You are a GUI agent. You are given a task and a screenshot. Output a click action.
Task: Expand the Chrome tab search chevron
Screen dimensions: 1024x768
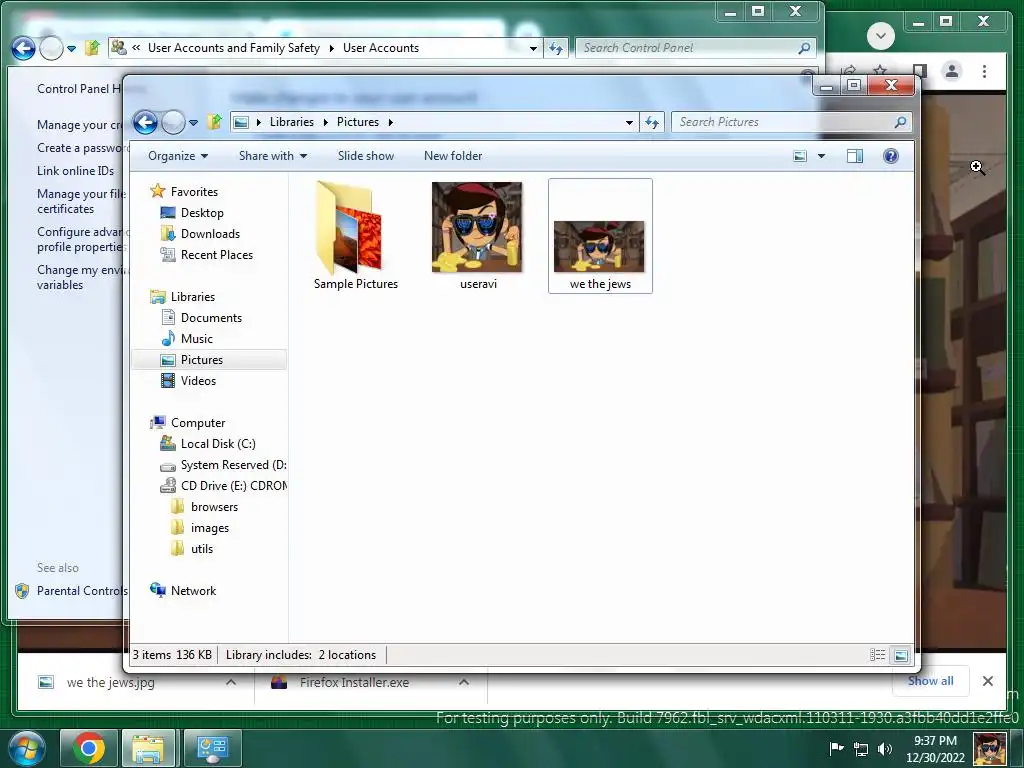click(x=880, y=36)
